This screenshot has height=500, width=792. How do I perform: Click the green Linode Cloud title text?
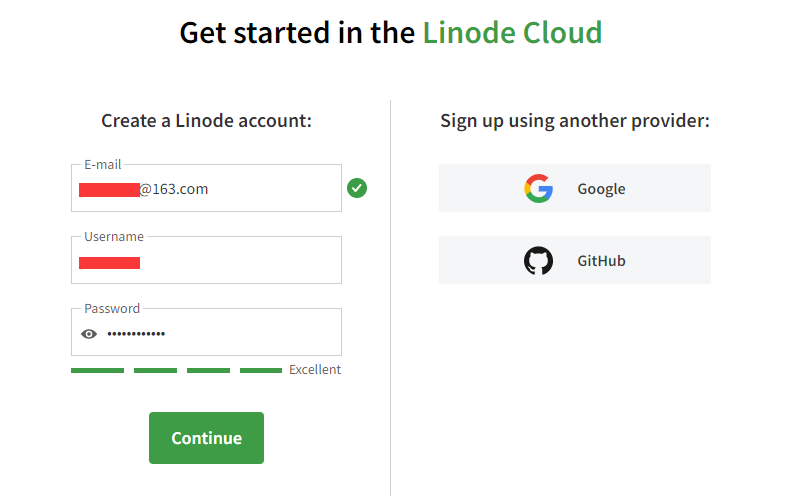point(512,33)
